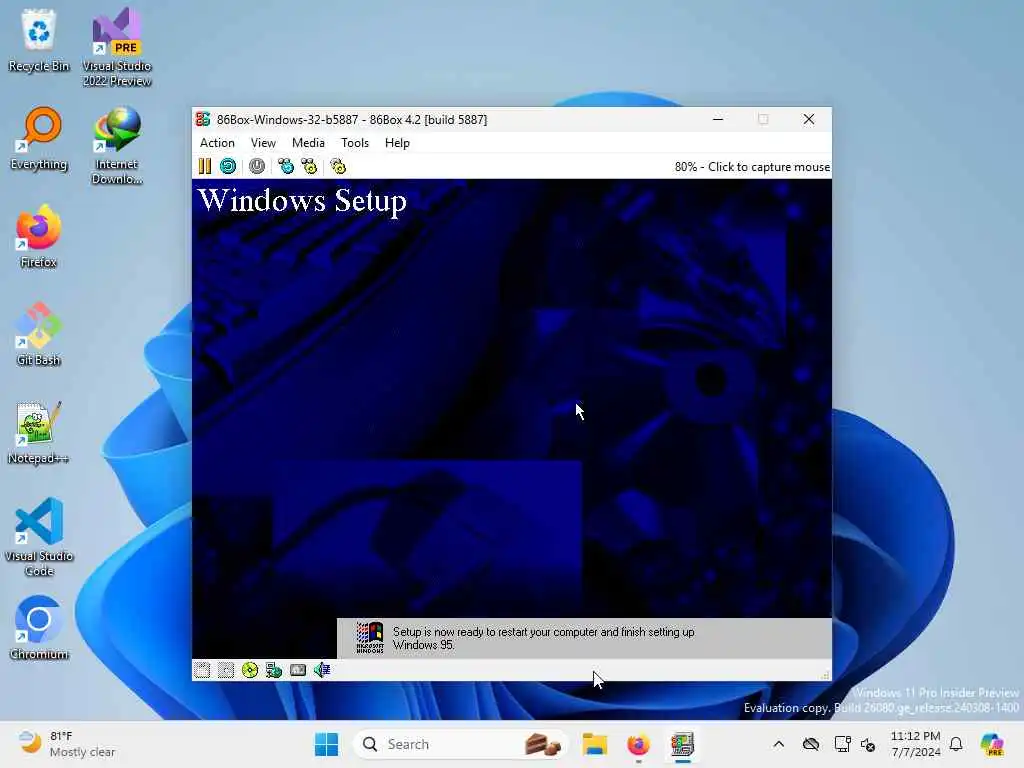Screen dimensions: 1024x768
Task: Click the 'Windows Setup' heading in emulator
Action: pyautogui.click(x=302, y=200)
